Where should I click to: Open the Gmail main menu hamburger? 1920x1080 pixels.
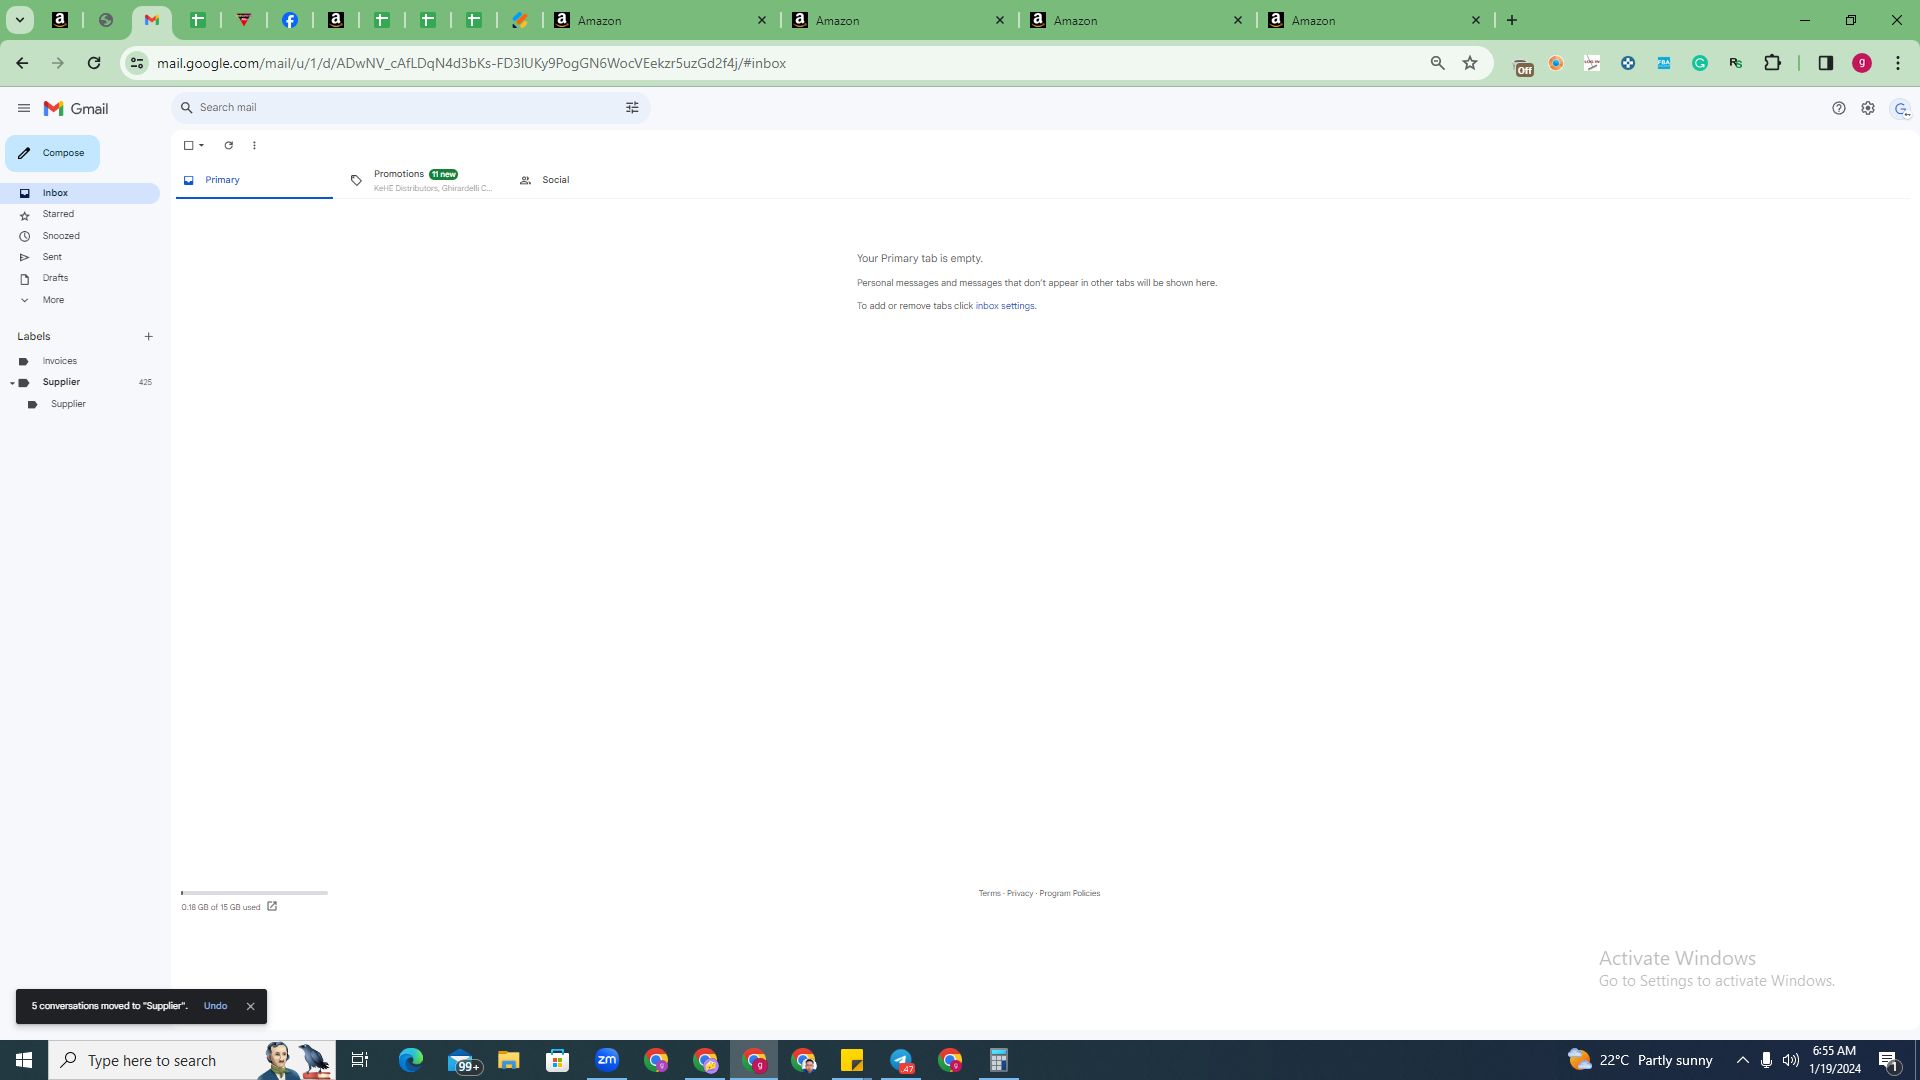pos(24,108)
